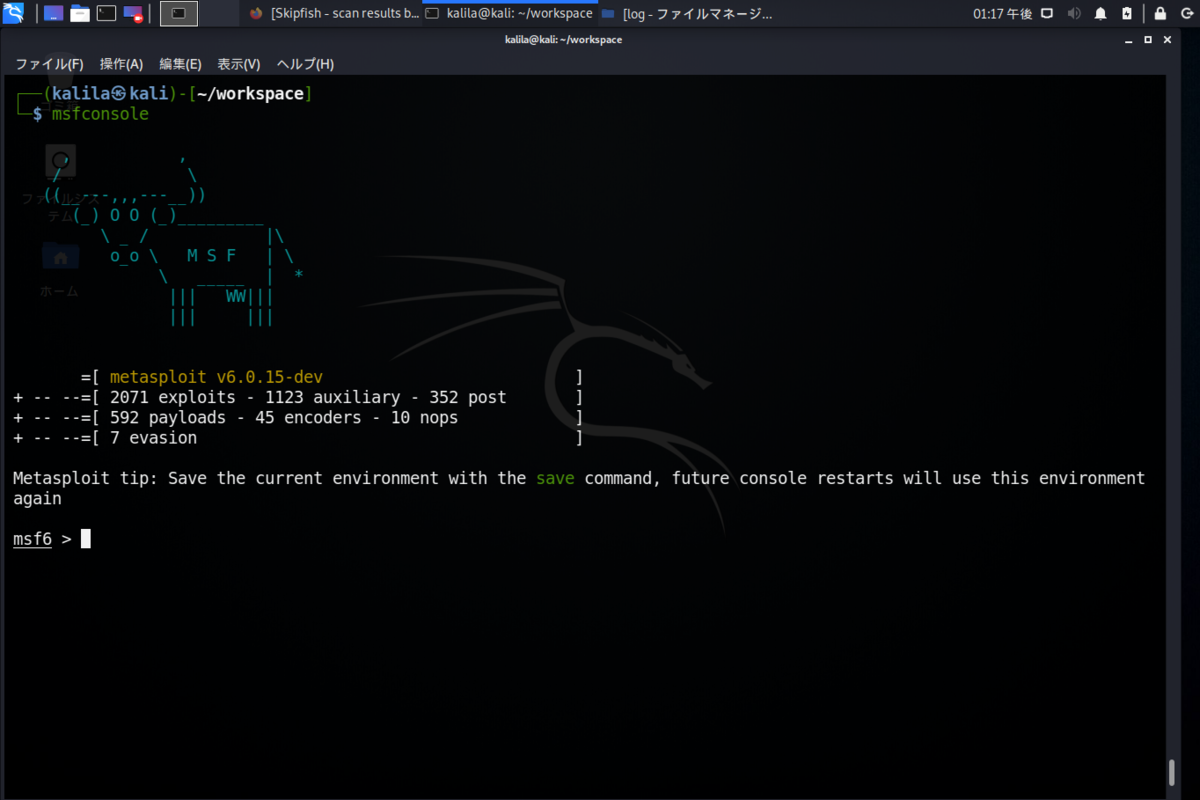
Task: Select the active workspace switcher box
Action: (x=179, y=14)
